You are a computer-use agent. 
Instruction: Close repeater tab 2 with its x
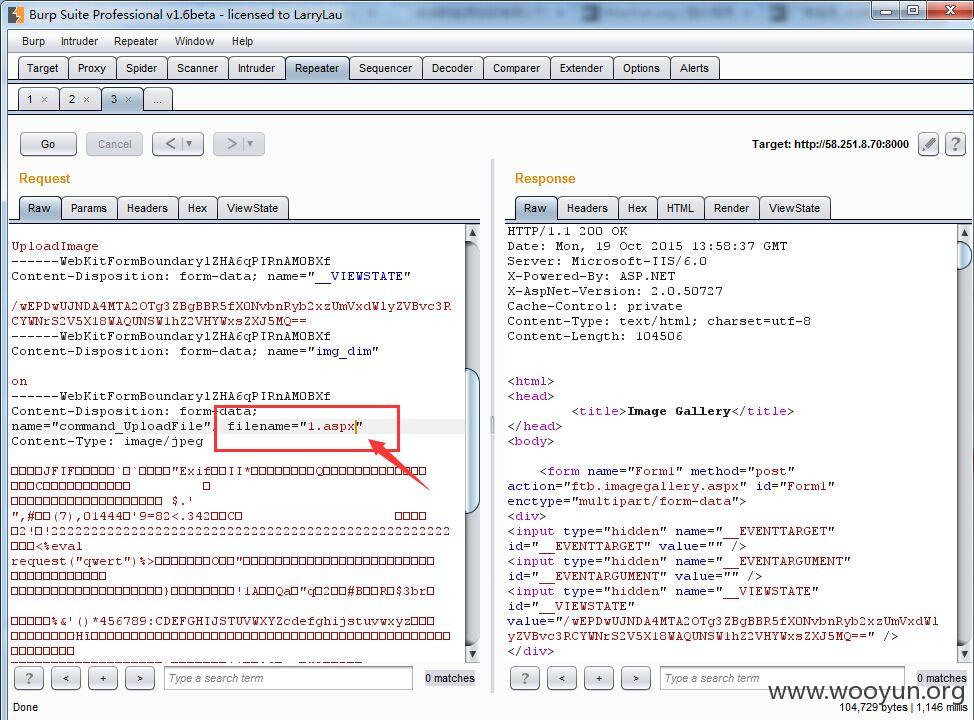tap(86, 99)
